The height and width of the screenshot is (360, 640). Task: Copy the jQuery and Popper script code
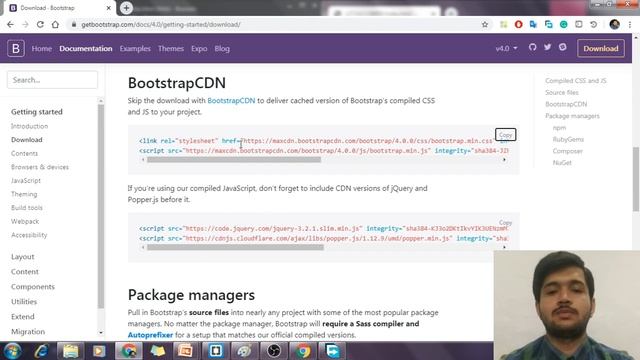click(505, 223)
